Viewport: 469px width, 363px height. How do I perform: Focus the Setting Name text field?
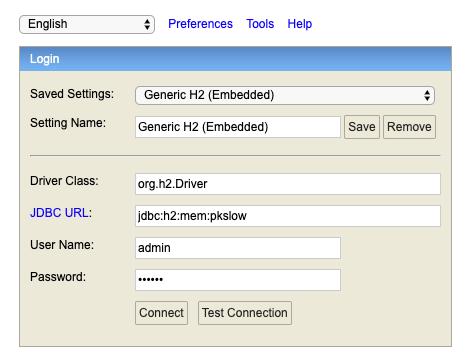pyautogui.click(x=238, y=127)
